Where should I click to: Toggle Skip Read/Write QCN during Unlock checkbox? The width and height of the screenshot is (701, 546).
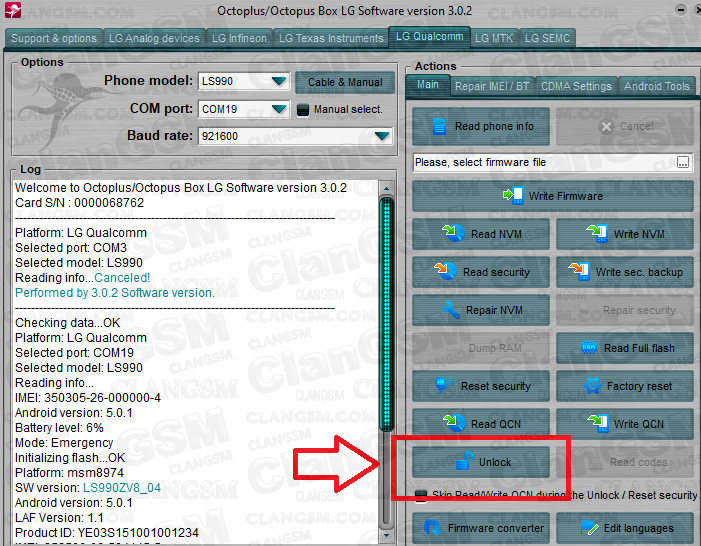(420, 495)
